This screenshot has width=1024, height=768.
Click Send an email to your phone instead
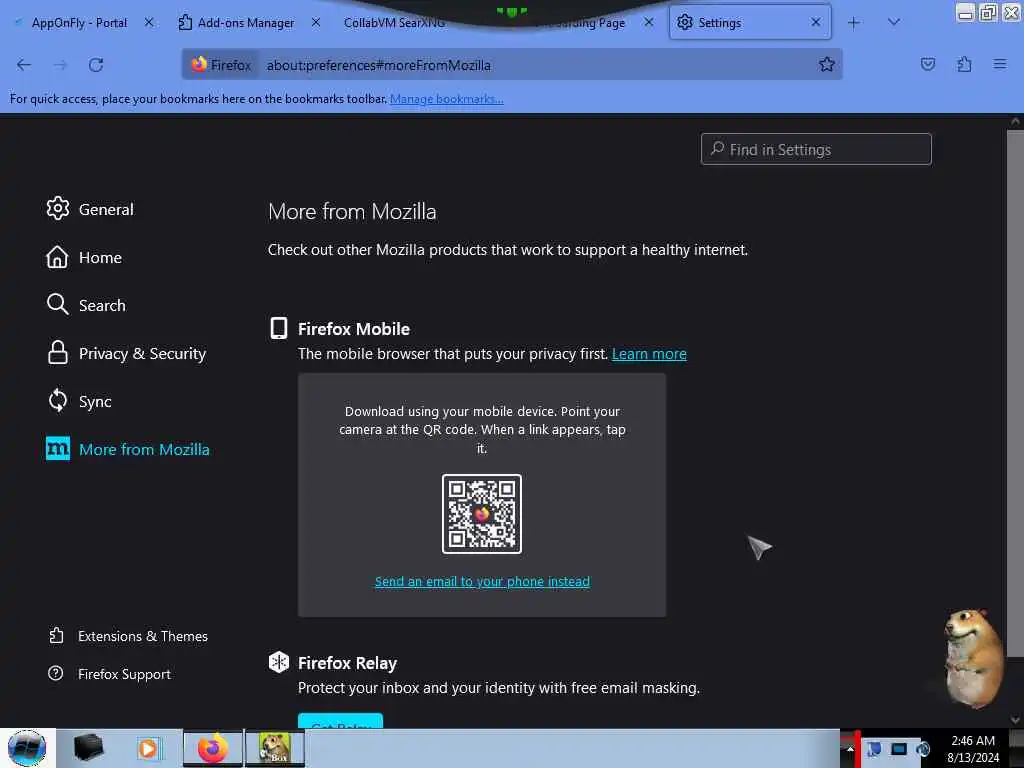tap(482, 581)
